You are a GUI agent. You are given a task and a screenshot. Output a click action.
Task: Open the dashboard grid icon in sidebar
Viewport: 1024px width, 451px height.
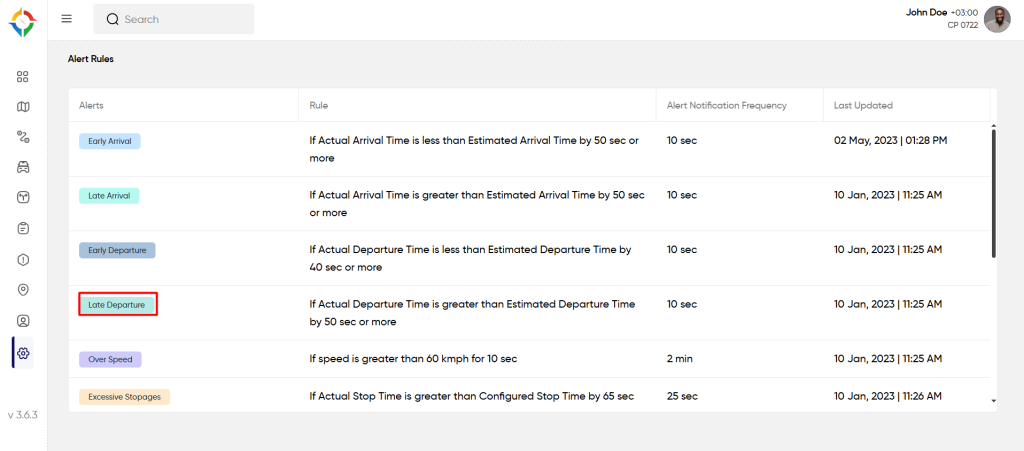[x=23, y=76]
